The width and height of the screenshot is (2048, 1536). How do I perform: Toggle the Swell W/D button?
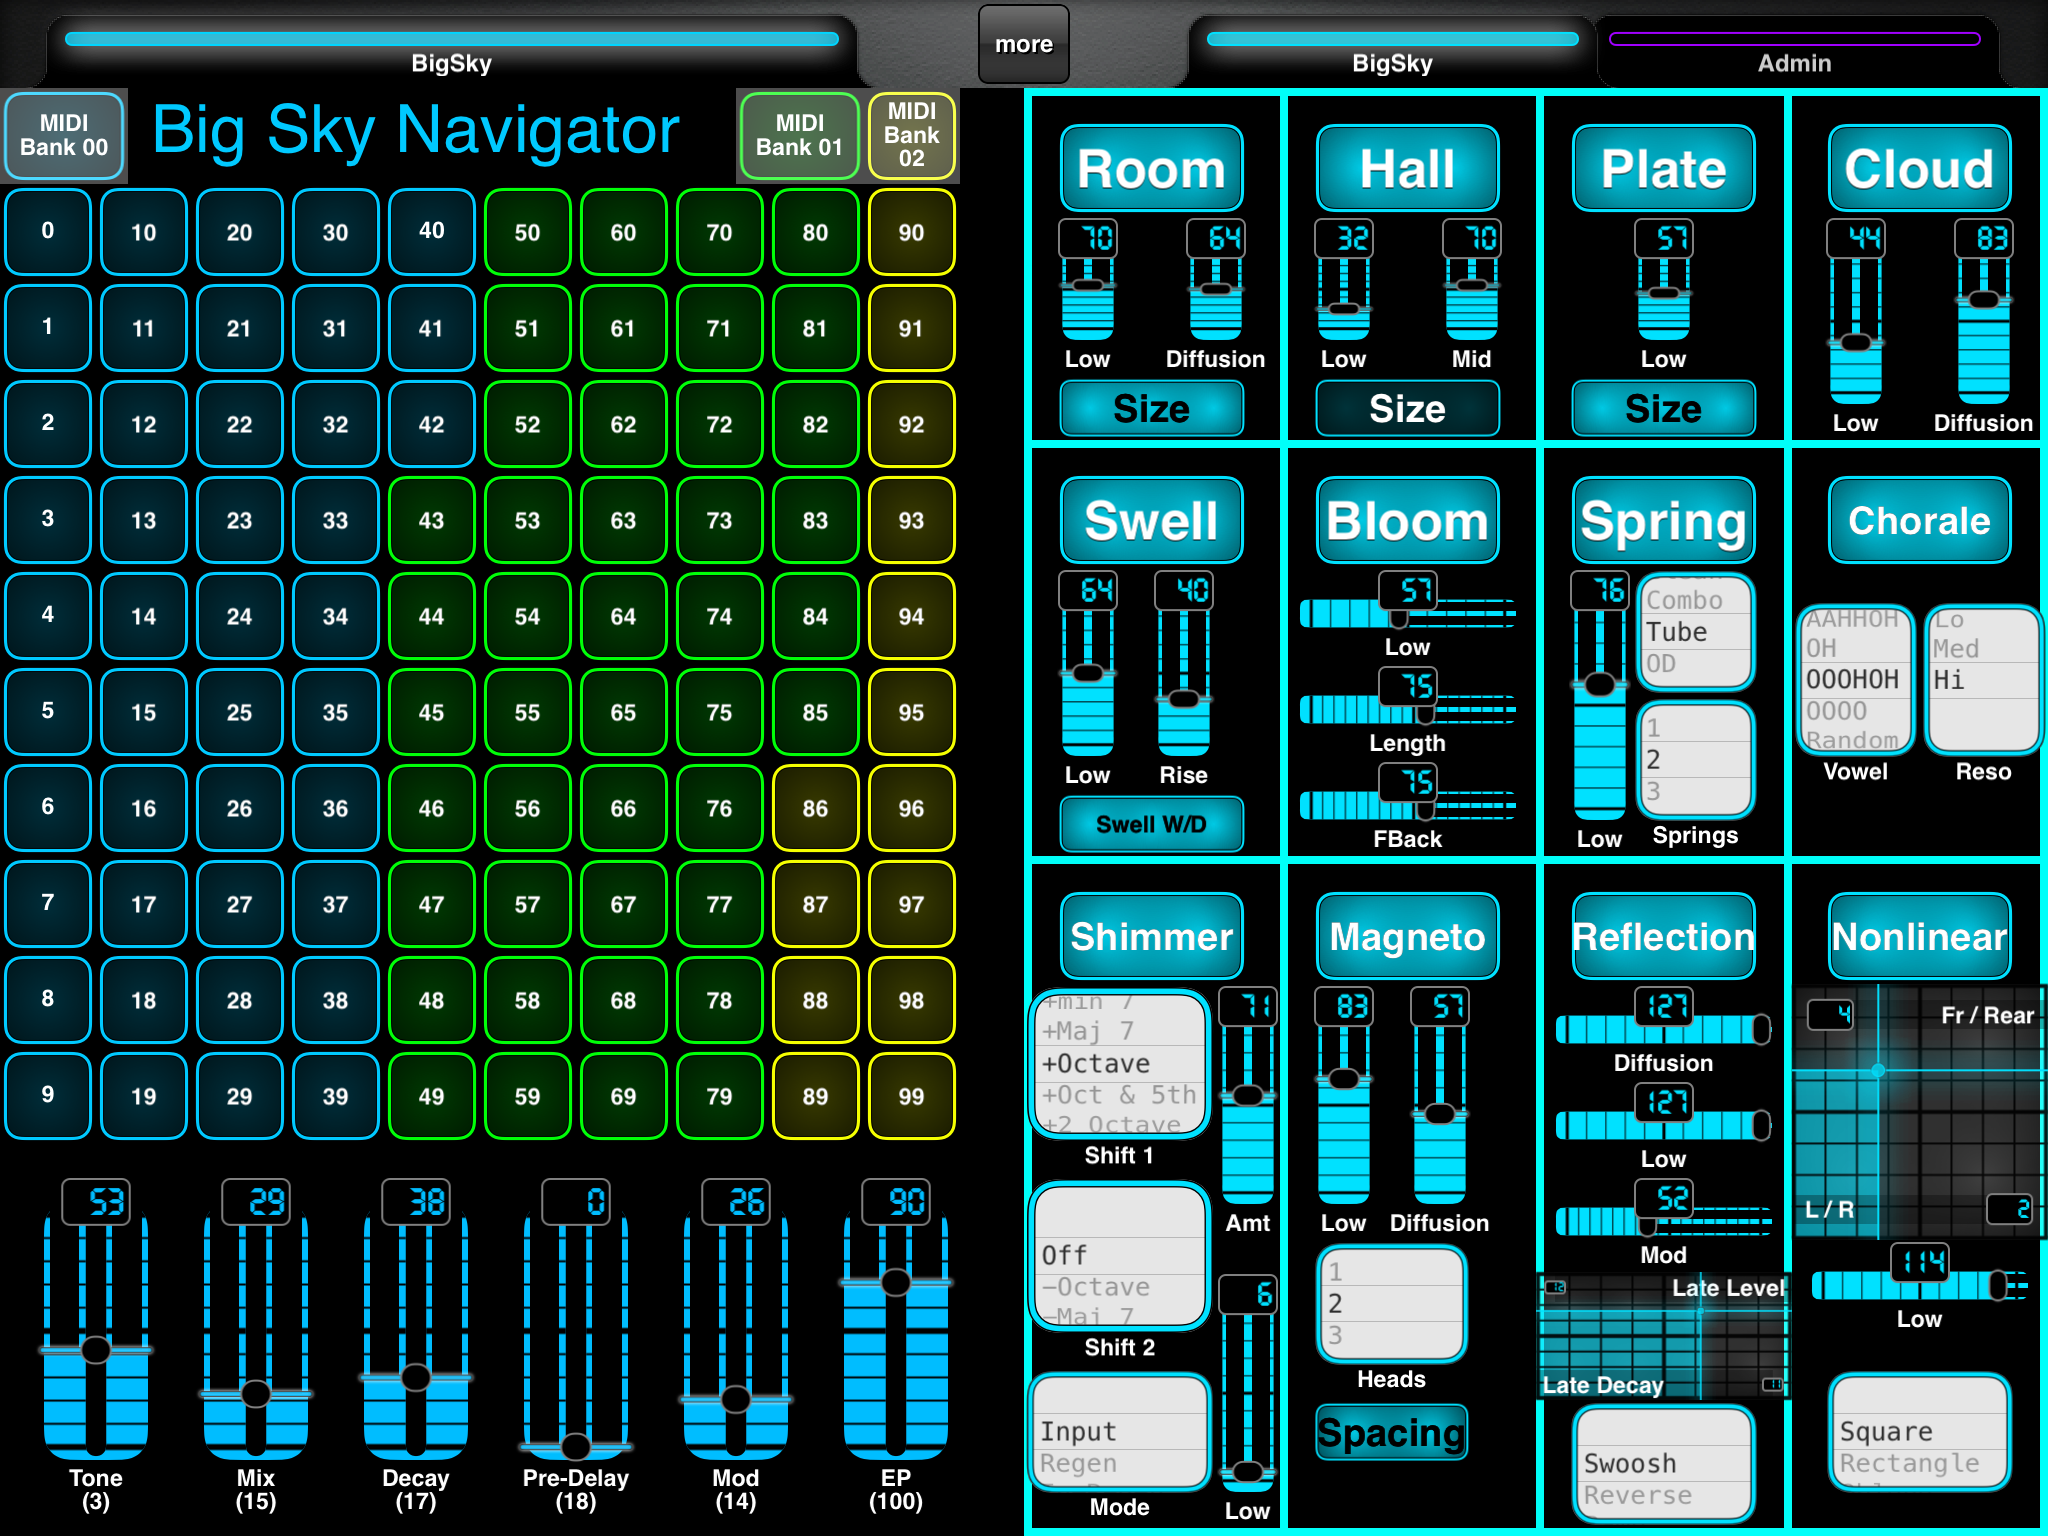(x=1151, y=824)
